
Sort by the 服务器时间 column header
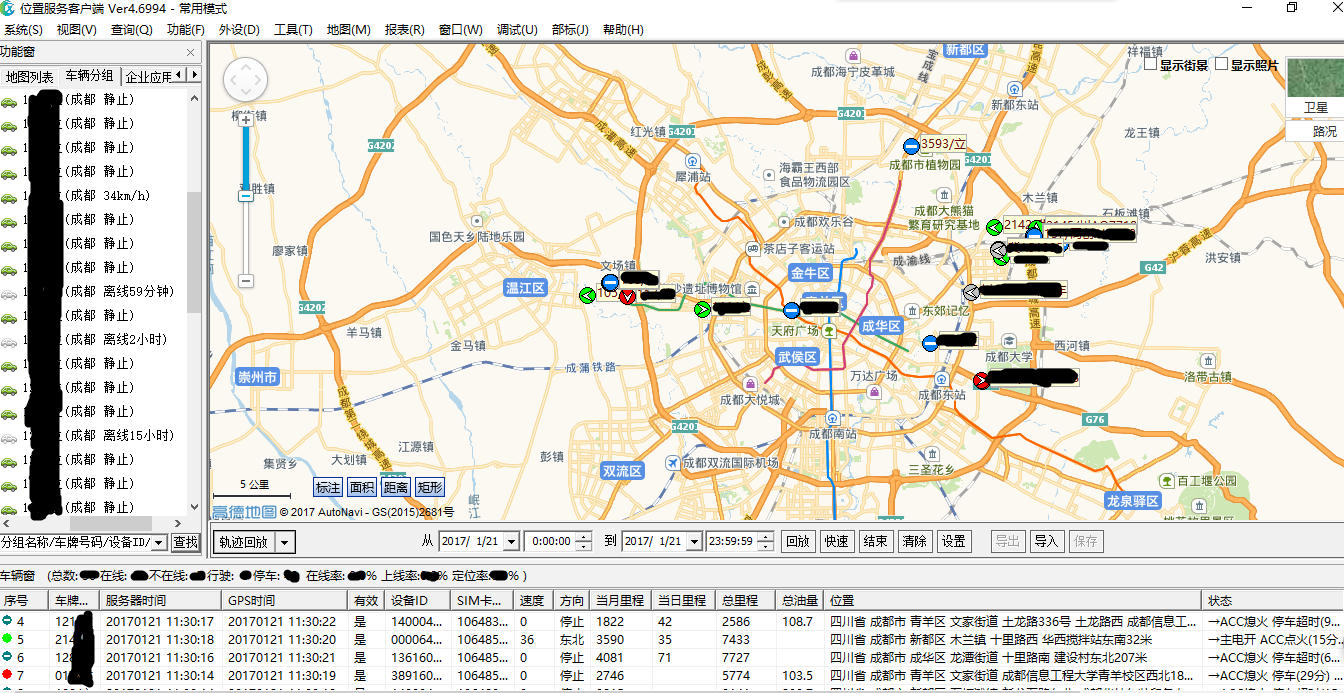[161, 601]
